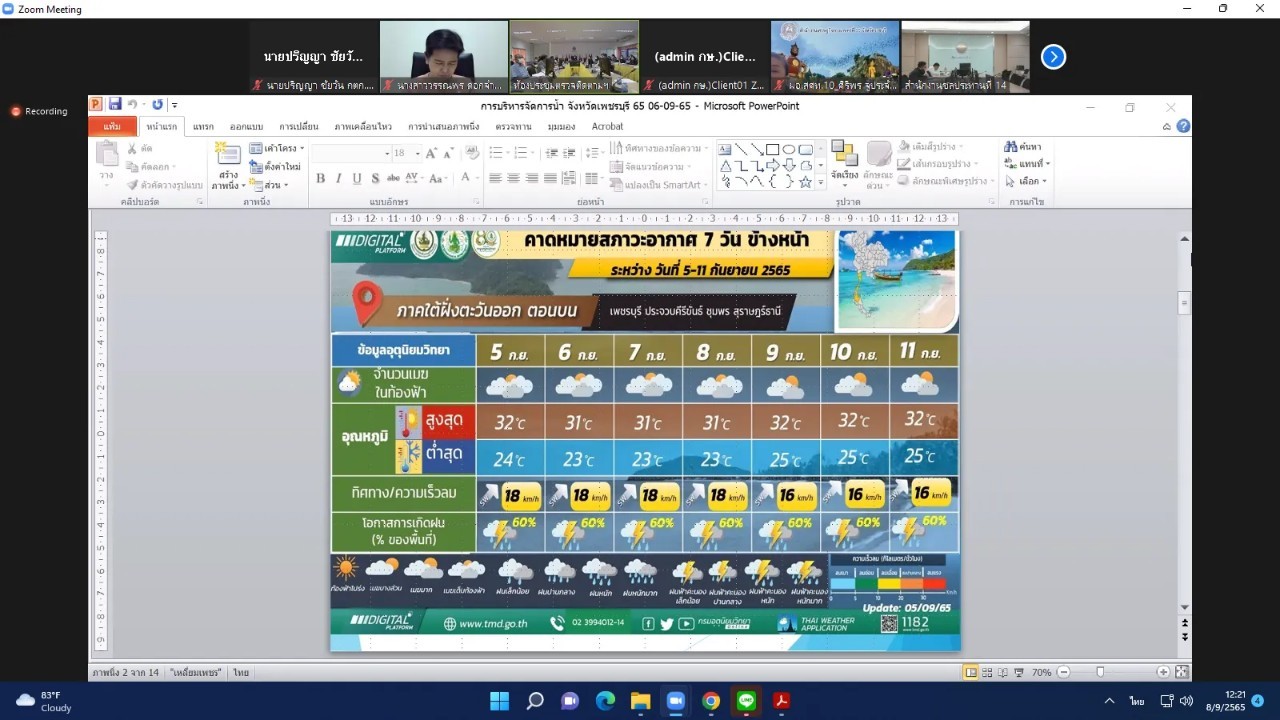Expand the Section (ส่วน) dropdown

268,185
